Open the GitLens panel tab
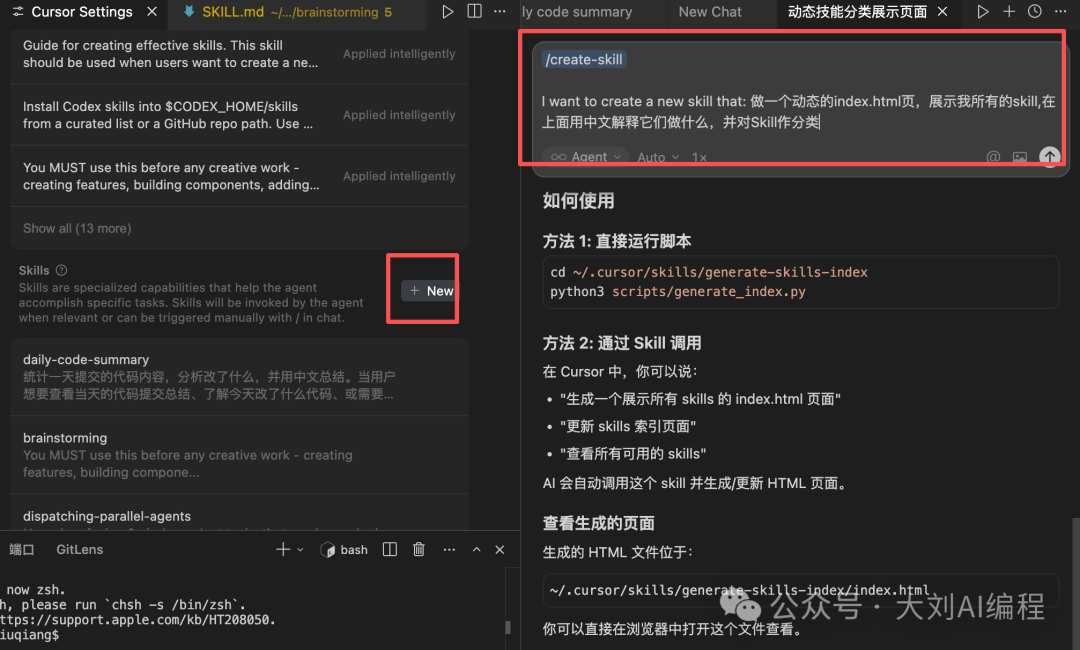 (x=80, y=549)
